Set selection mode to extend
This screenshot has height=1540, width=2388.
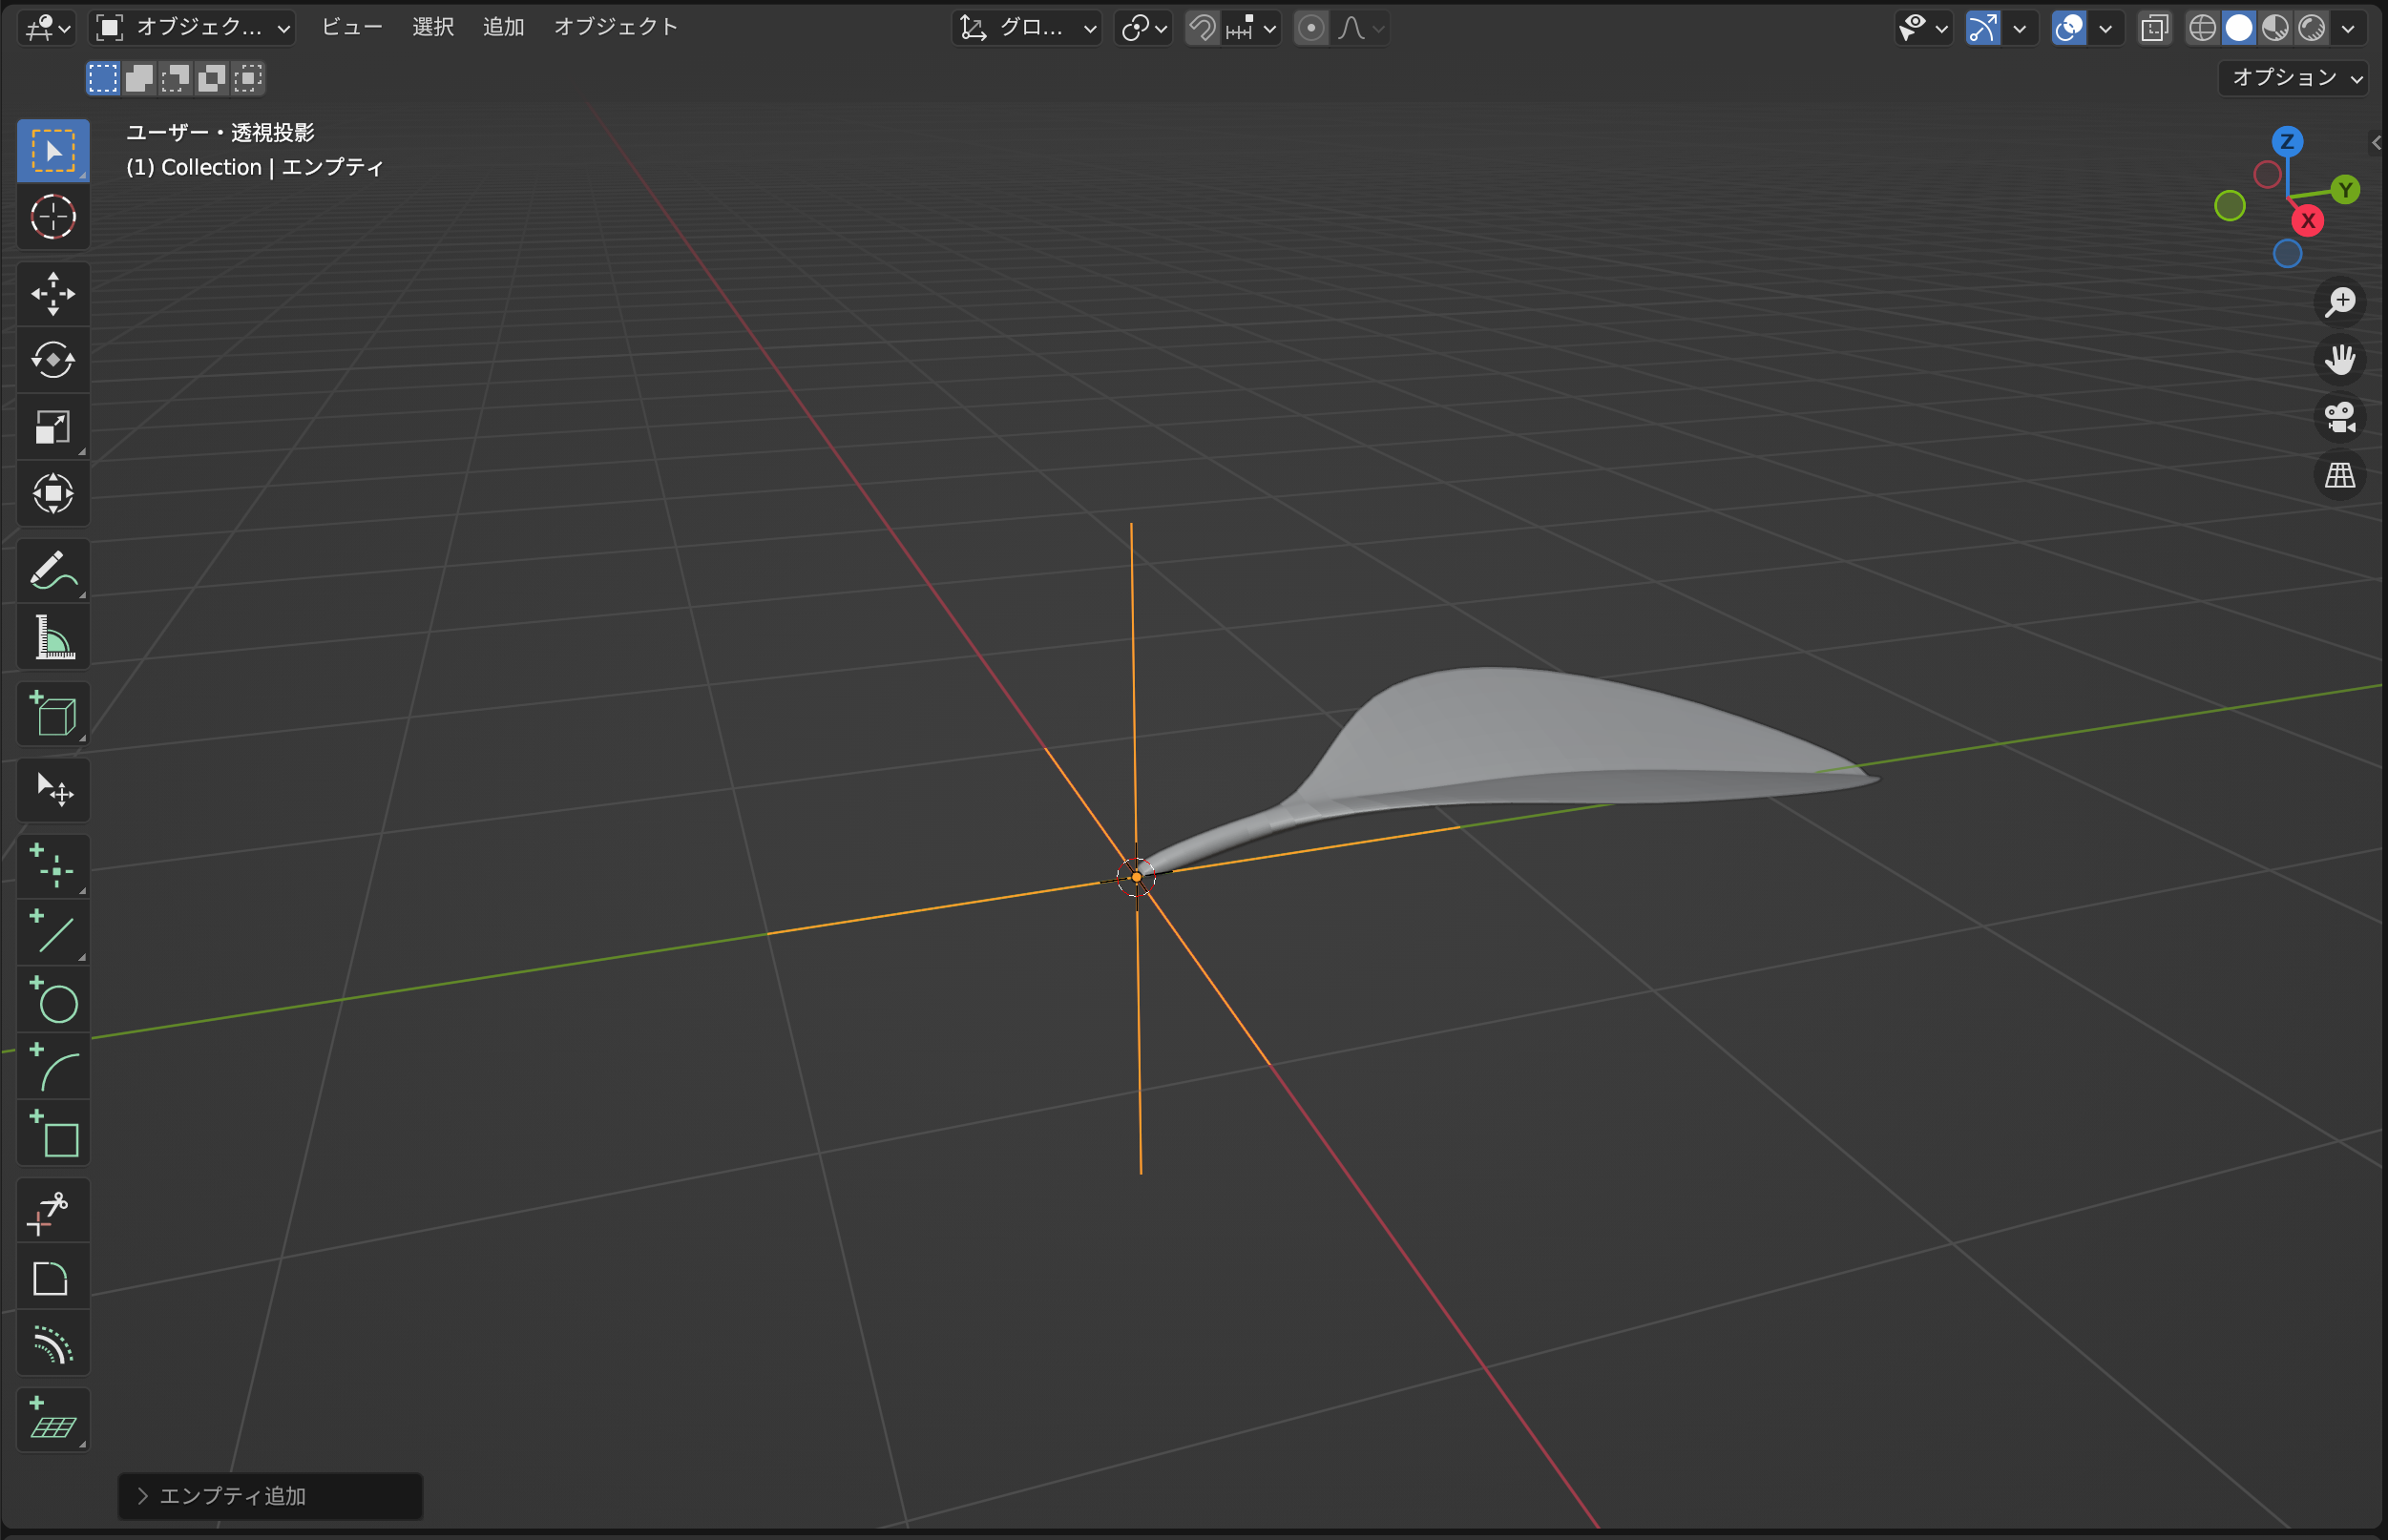(x=139, y=78)
